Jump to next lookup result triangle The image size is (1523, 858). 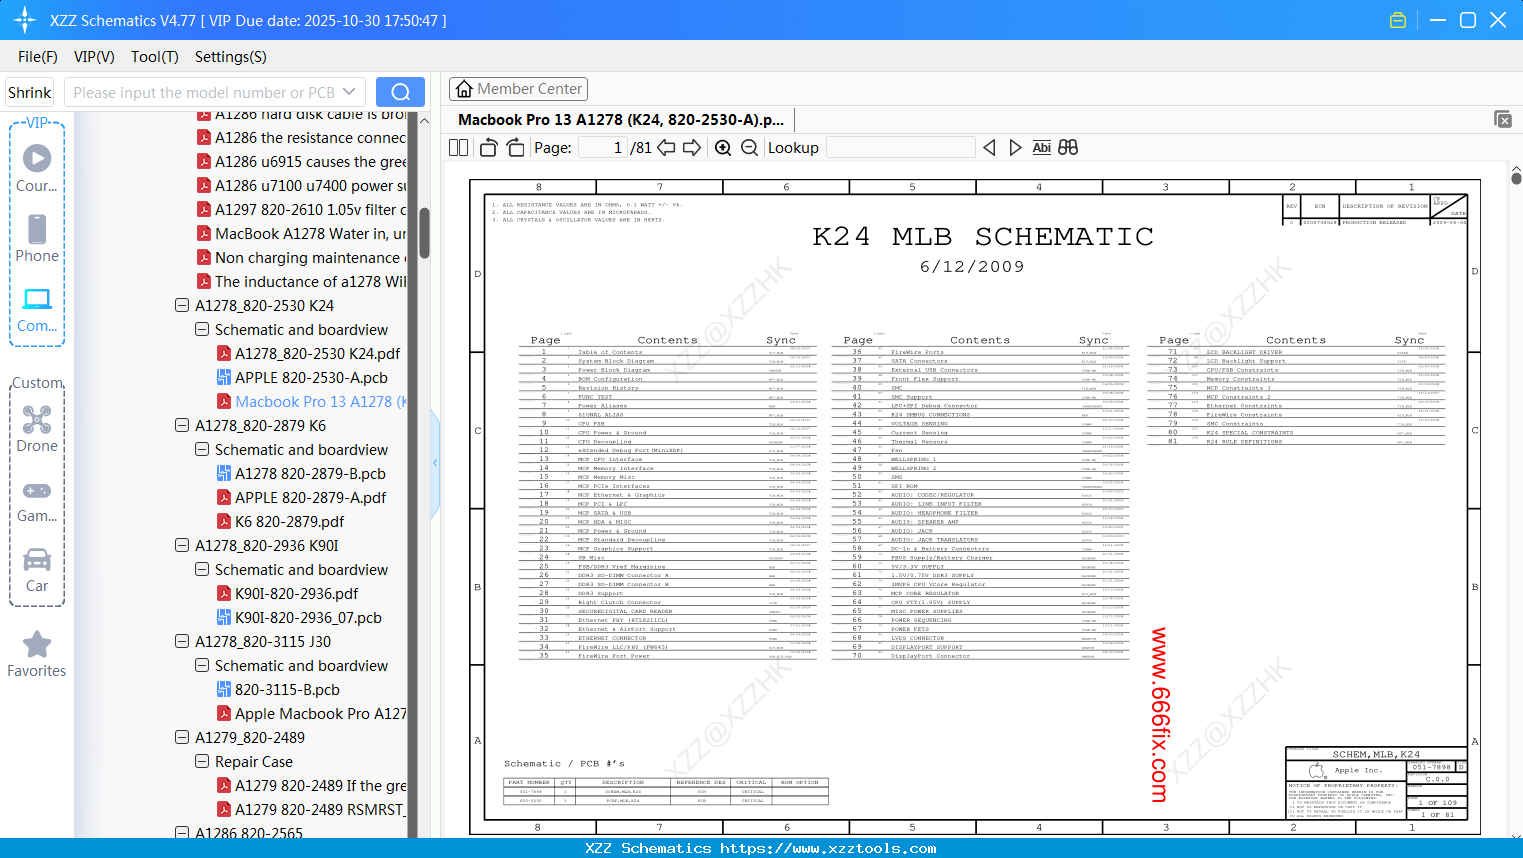1015,148
